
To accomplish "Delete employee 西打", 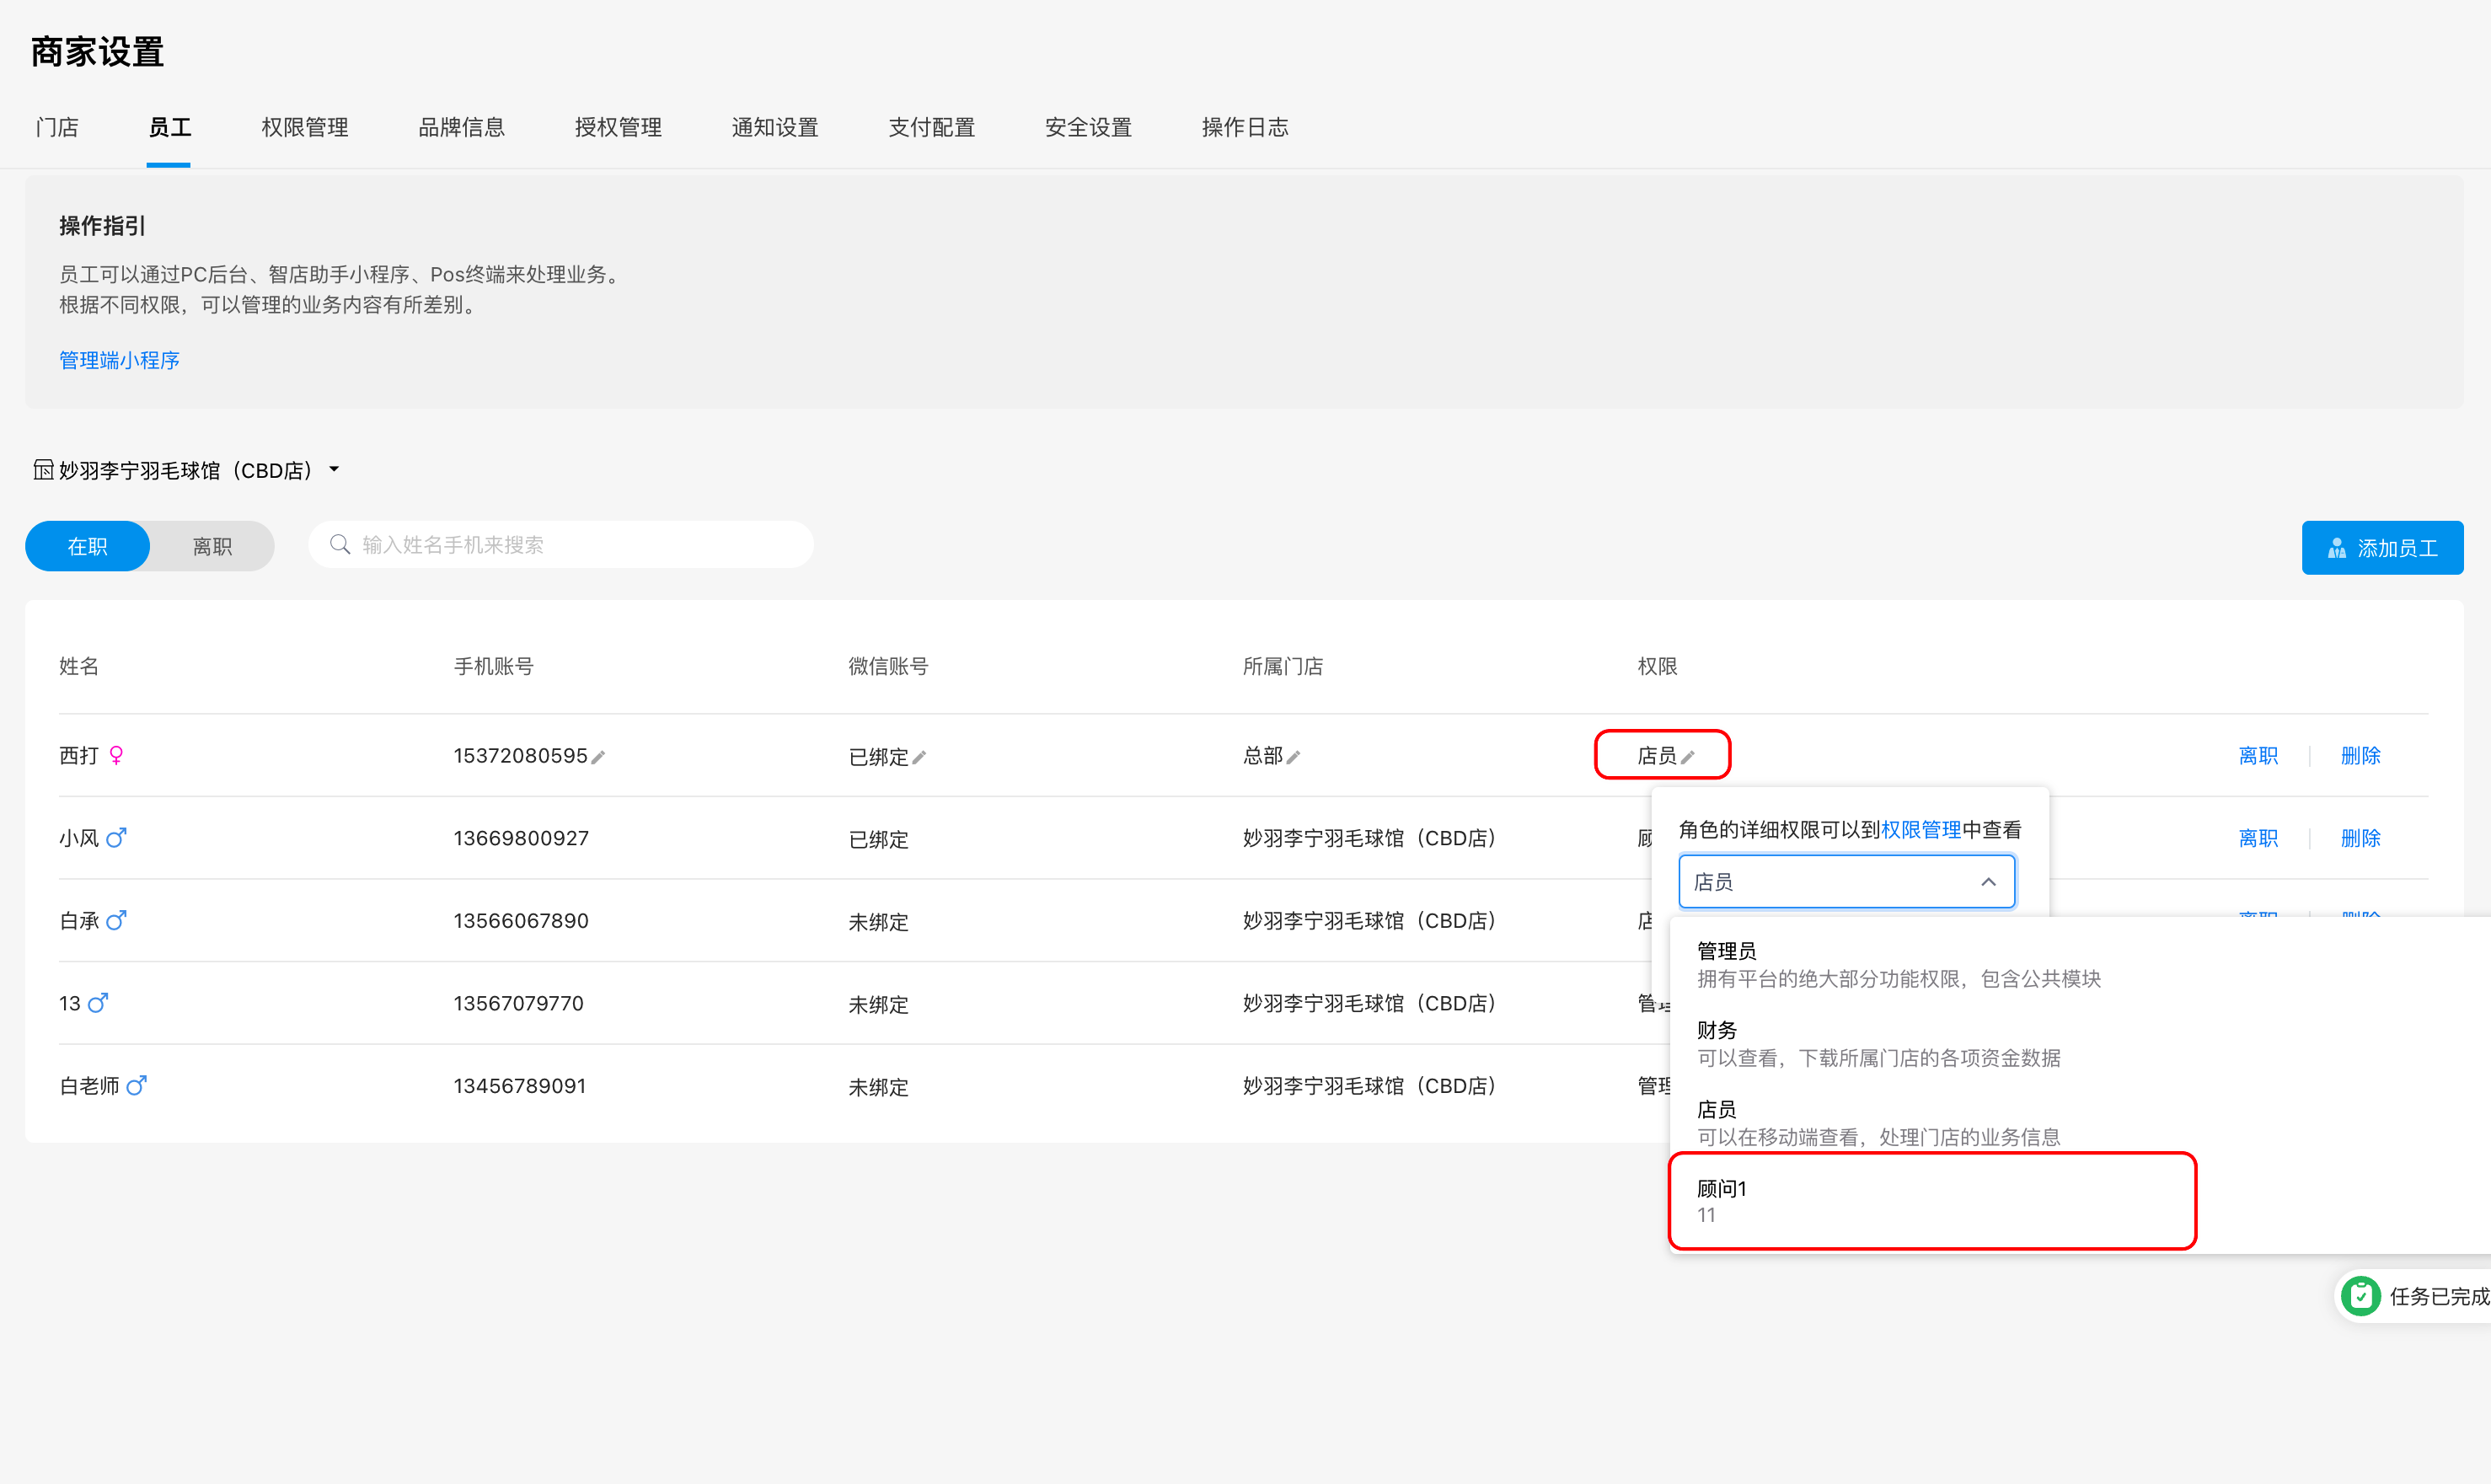I will 2360,755.
